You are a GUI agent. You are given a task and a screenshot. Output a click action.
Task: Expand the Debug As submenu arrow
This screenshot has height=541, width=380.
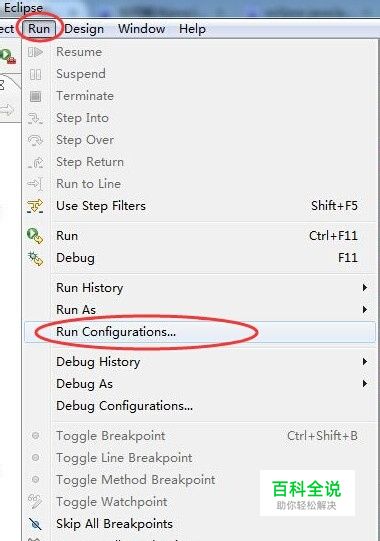coord(364,383)
